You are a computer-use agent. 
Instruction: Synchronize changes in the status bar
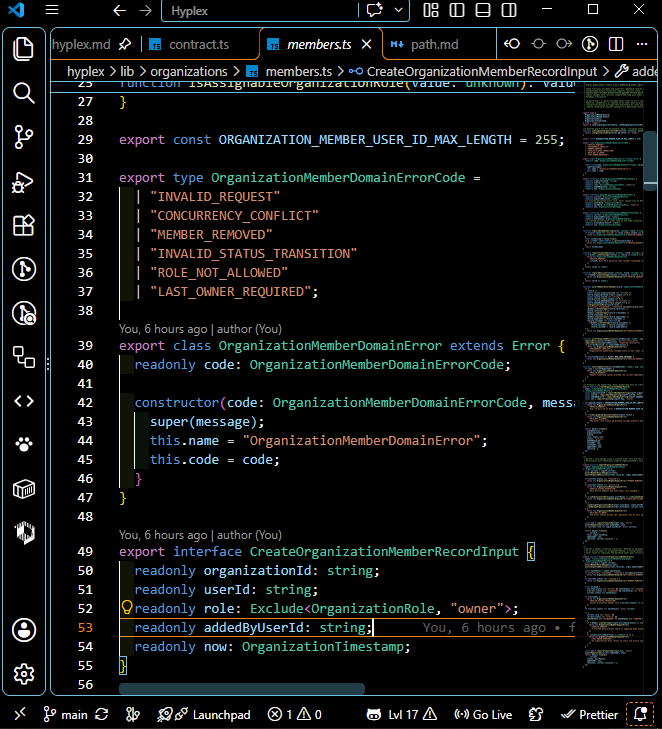coord(102,715)
